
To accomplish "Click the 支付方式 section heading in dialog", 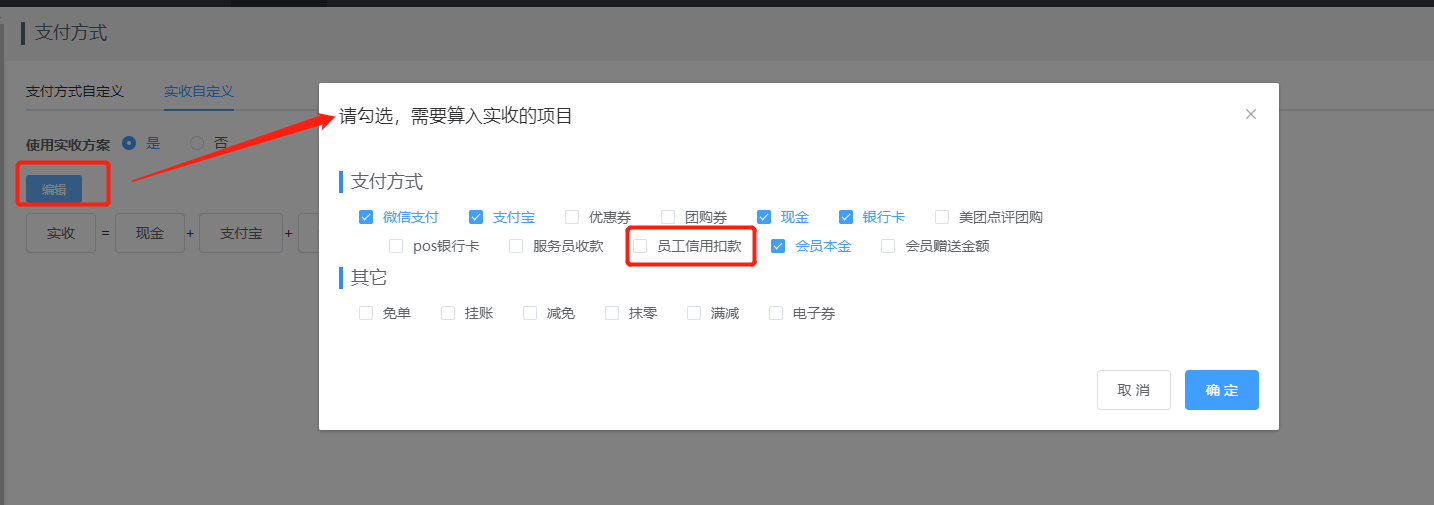I will (387, 182).
